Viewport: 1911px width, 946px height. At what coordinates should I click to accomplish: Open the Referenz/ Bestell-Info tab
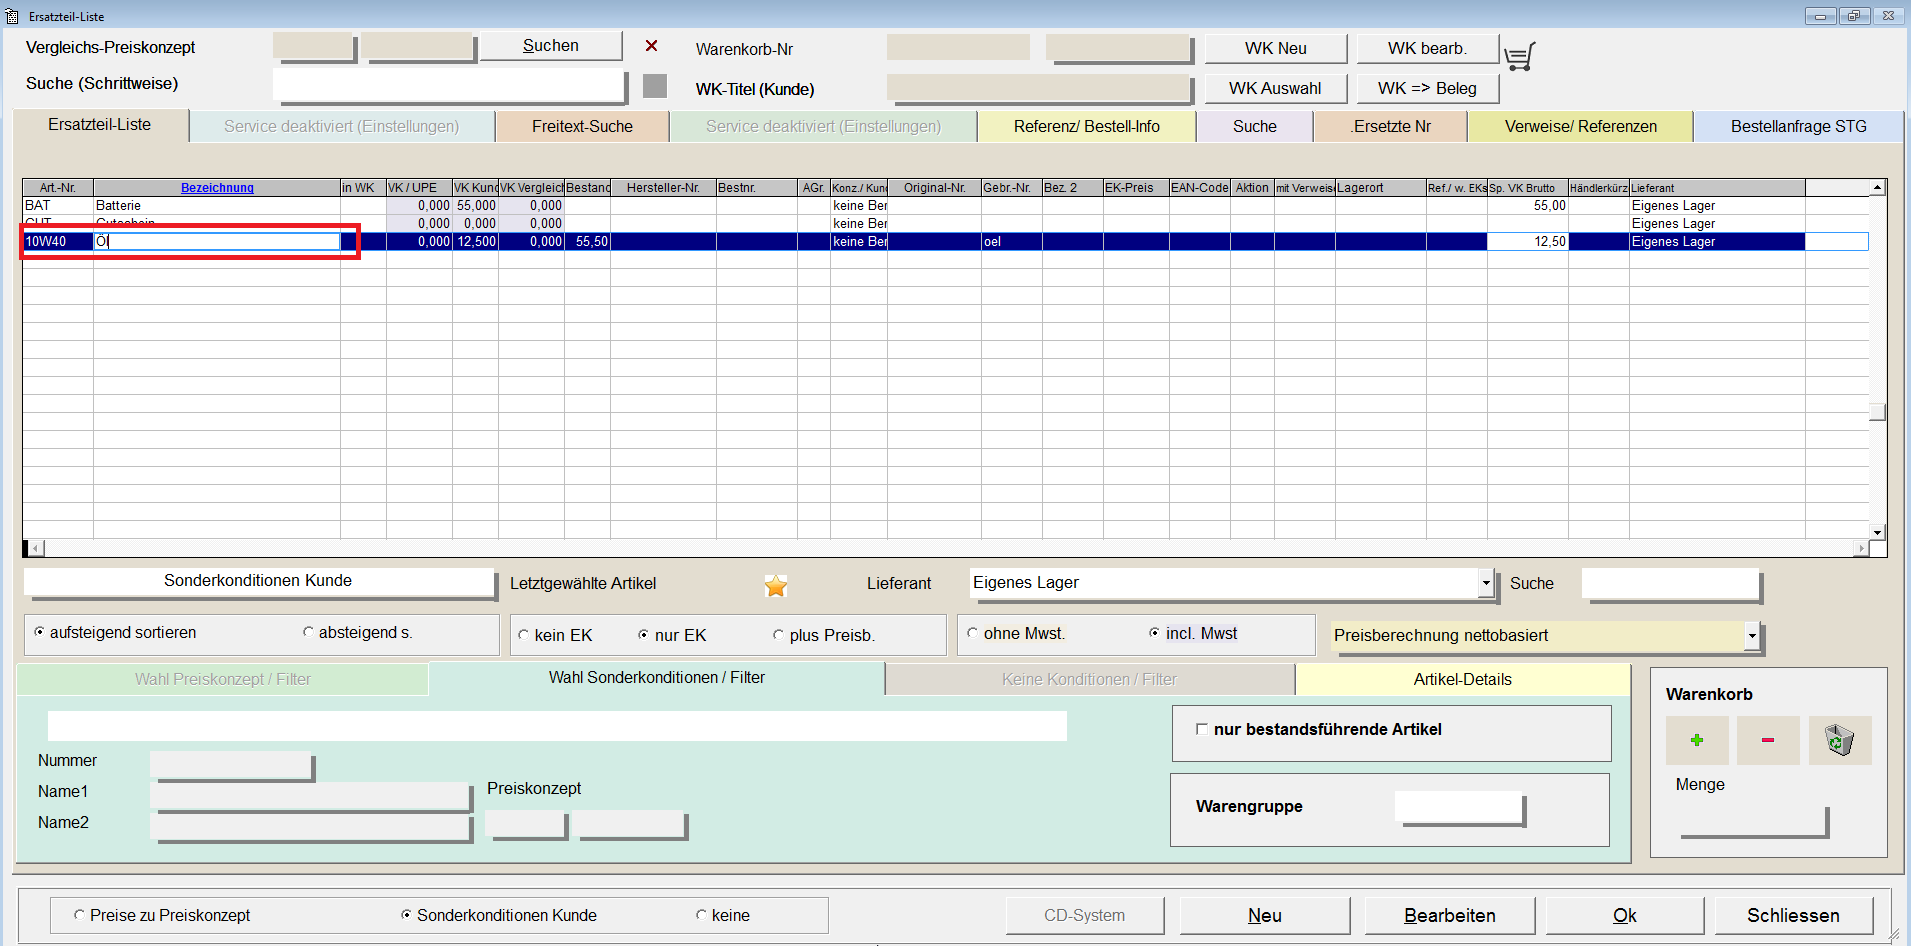(x=1087, y=127)
